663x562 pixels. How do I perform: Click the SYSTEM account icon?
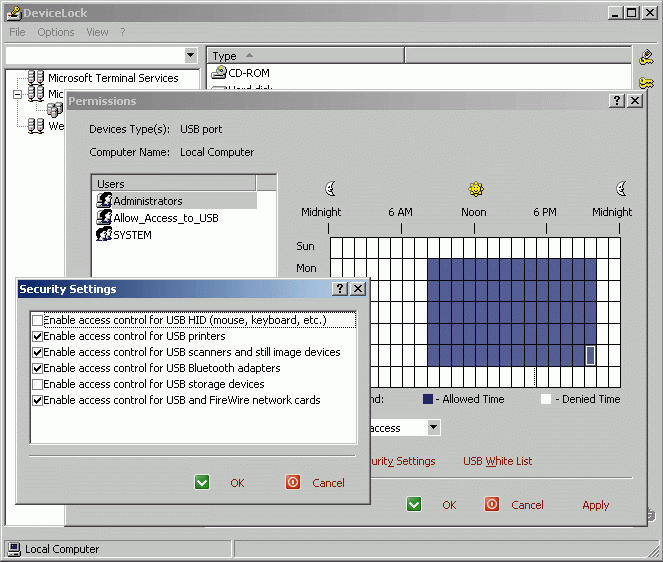click(x=104, y=234)
